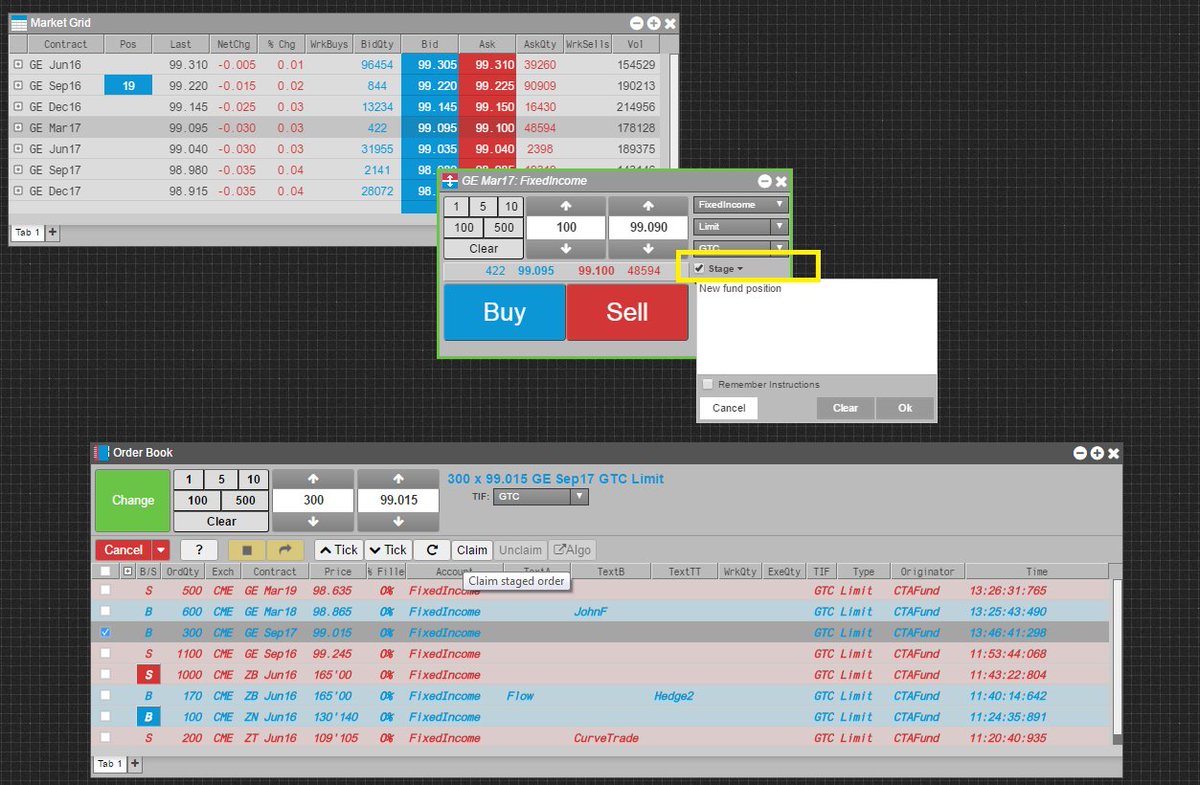Click the question mark help button
The height and width of the screenshot is (785, 1200).
pos(199,549)
